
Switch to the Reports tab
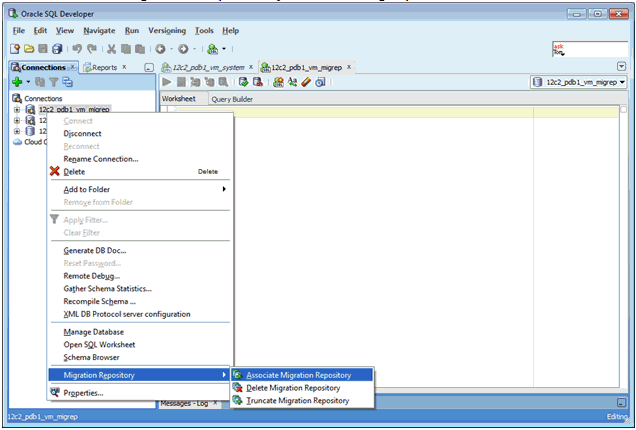click(x=104, y=67)
